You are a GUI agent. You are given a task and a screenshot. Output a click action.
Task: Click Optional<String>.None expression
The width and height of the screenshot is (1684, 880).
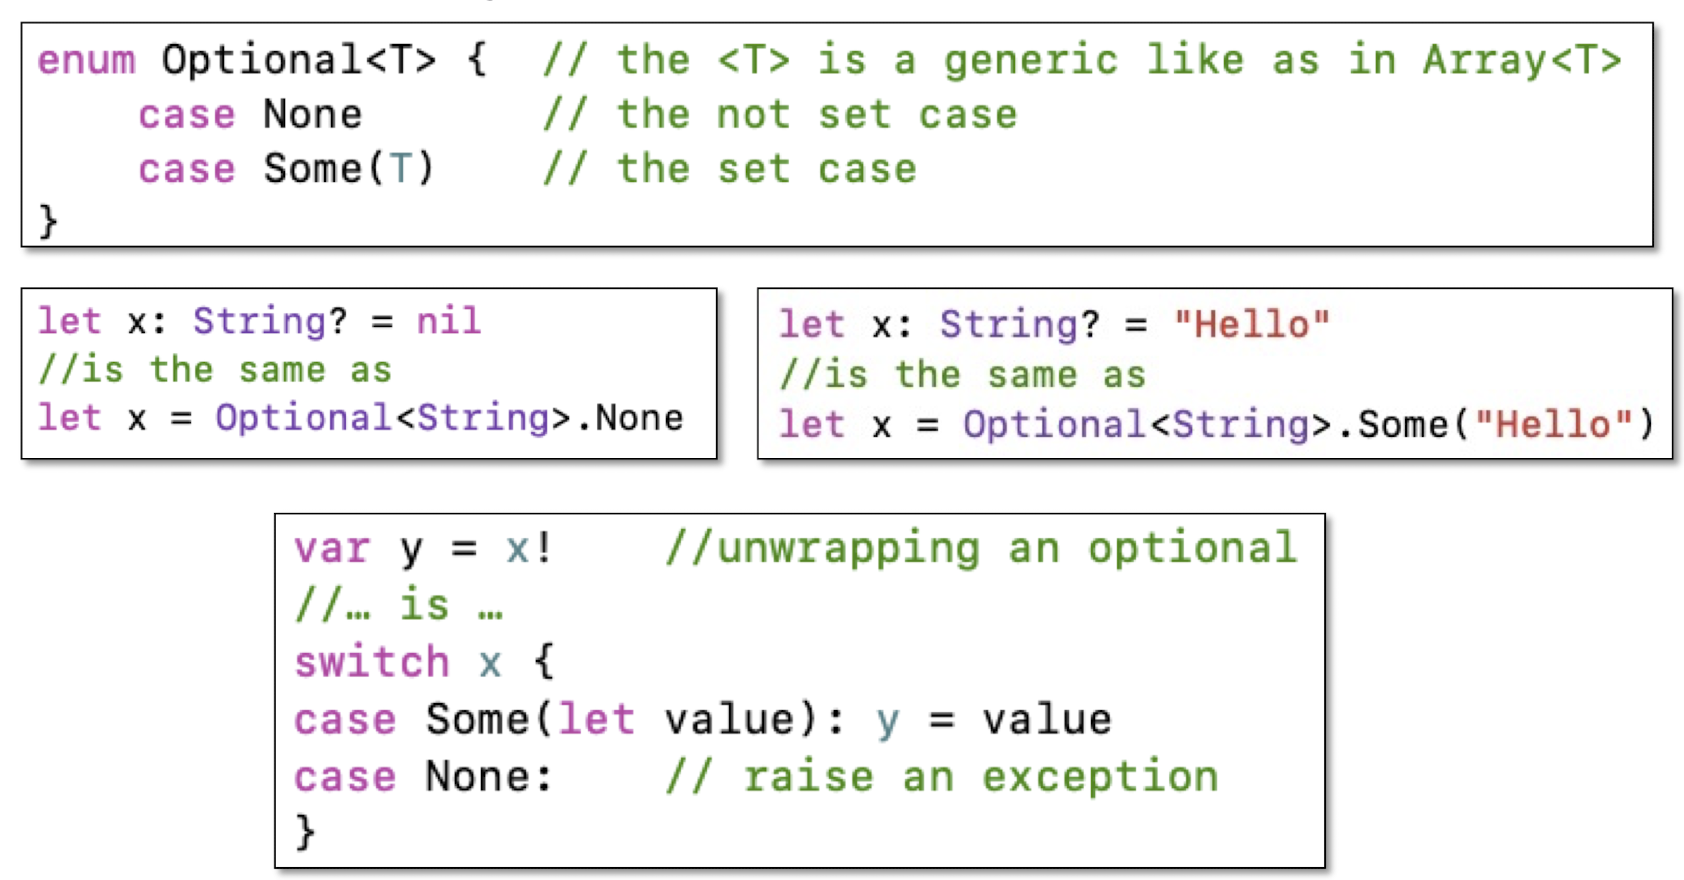point(449,417)
